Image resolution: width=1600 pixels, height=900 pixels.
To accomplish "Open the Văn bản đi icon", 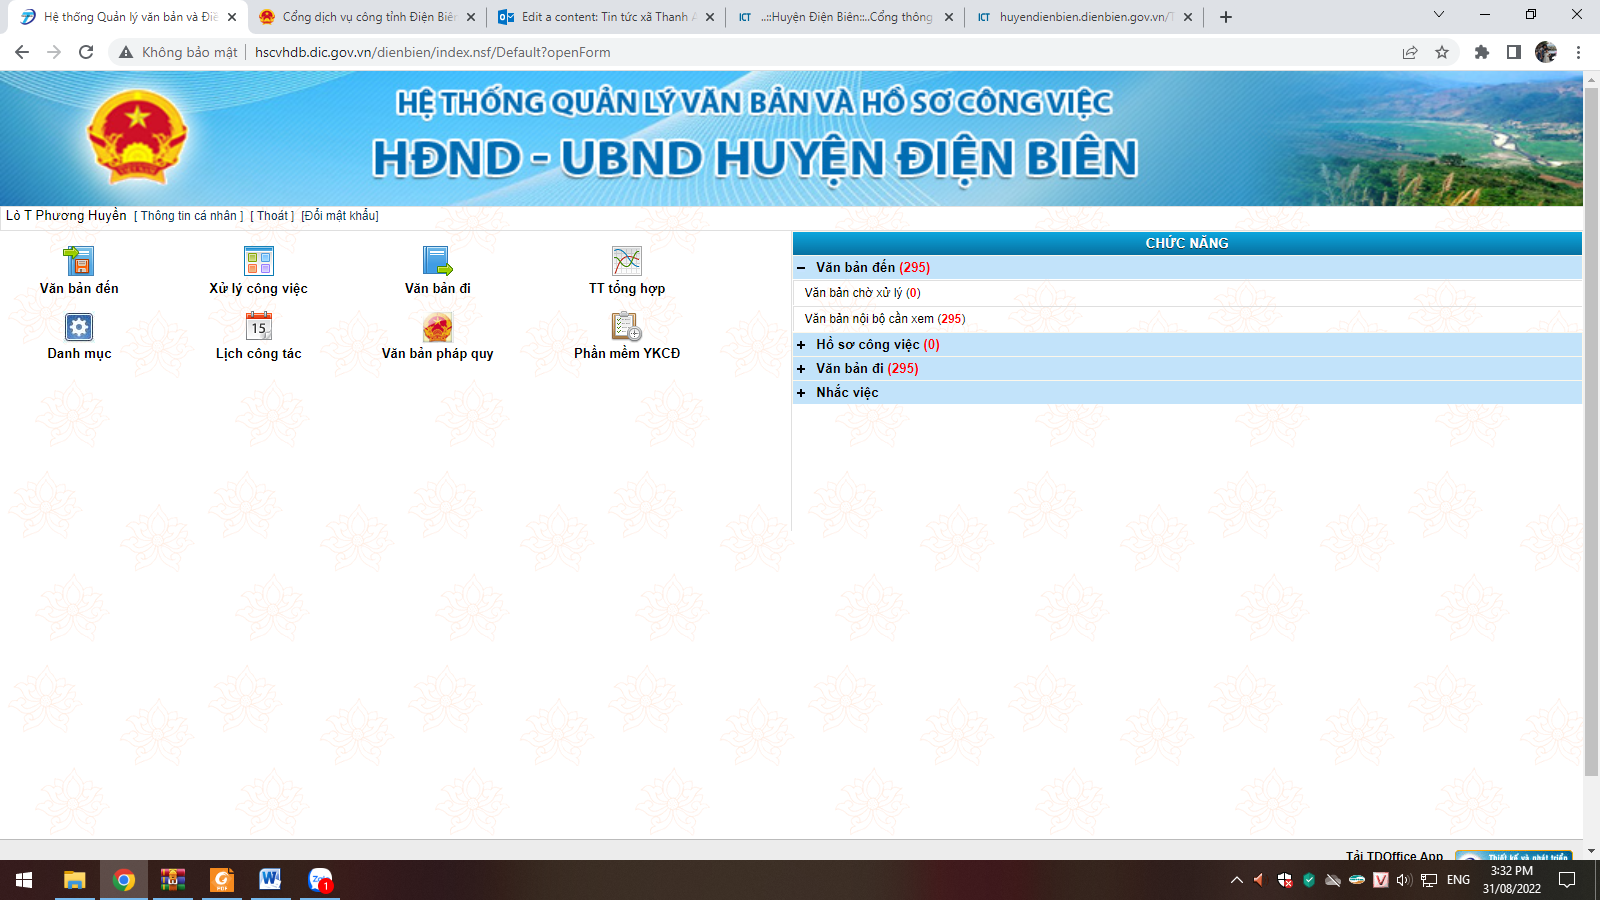I will [x=437, y=262].
